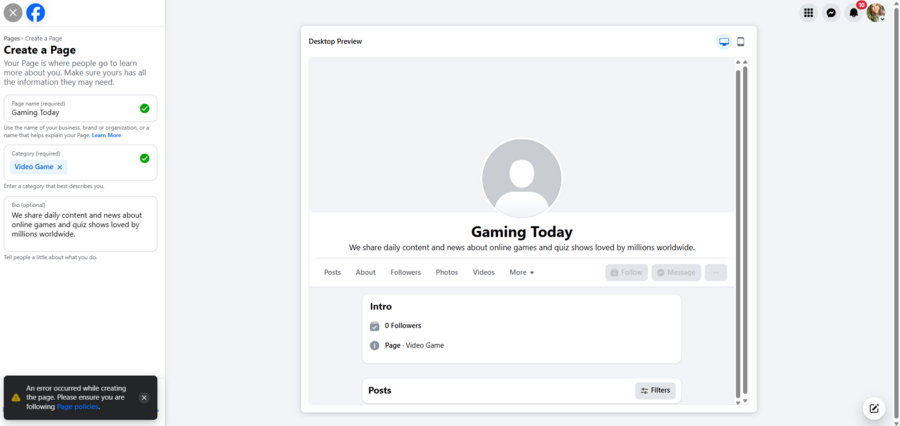Click the Desktop Preview heading

pyautogui.click(x=335, y=41)
